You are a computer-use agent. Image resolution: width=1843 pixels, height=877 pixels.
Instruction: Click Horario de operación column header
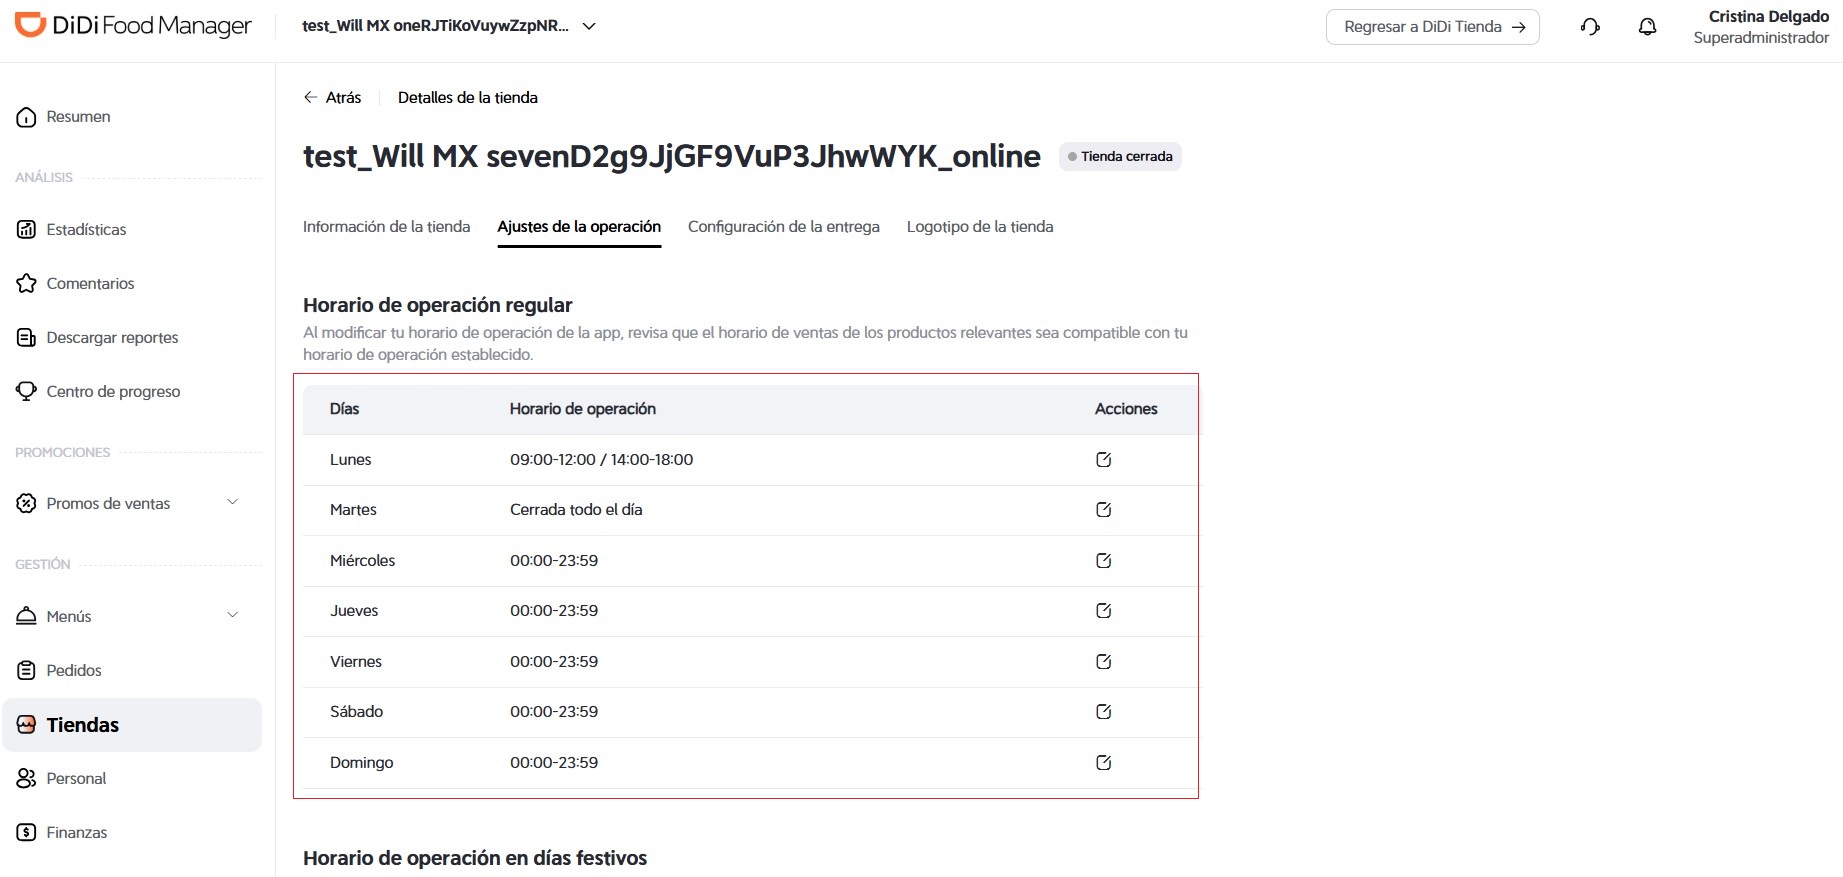click(583, 409)
